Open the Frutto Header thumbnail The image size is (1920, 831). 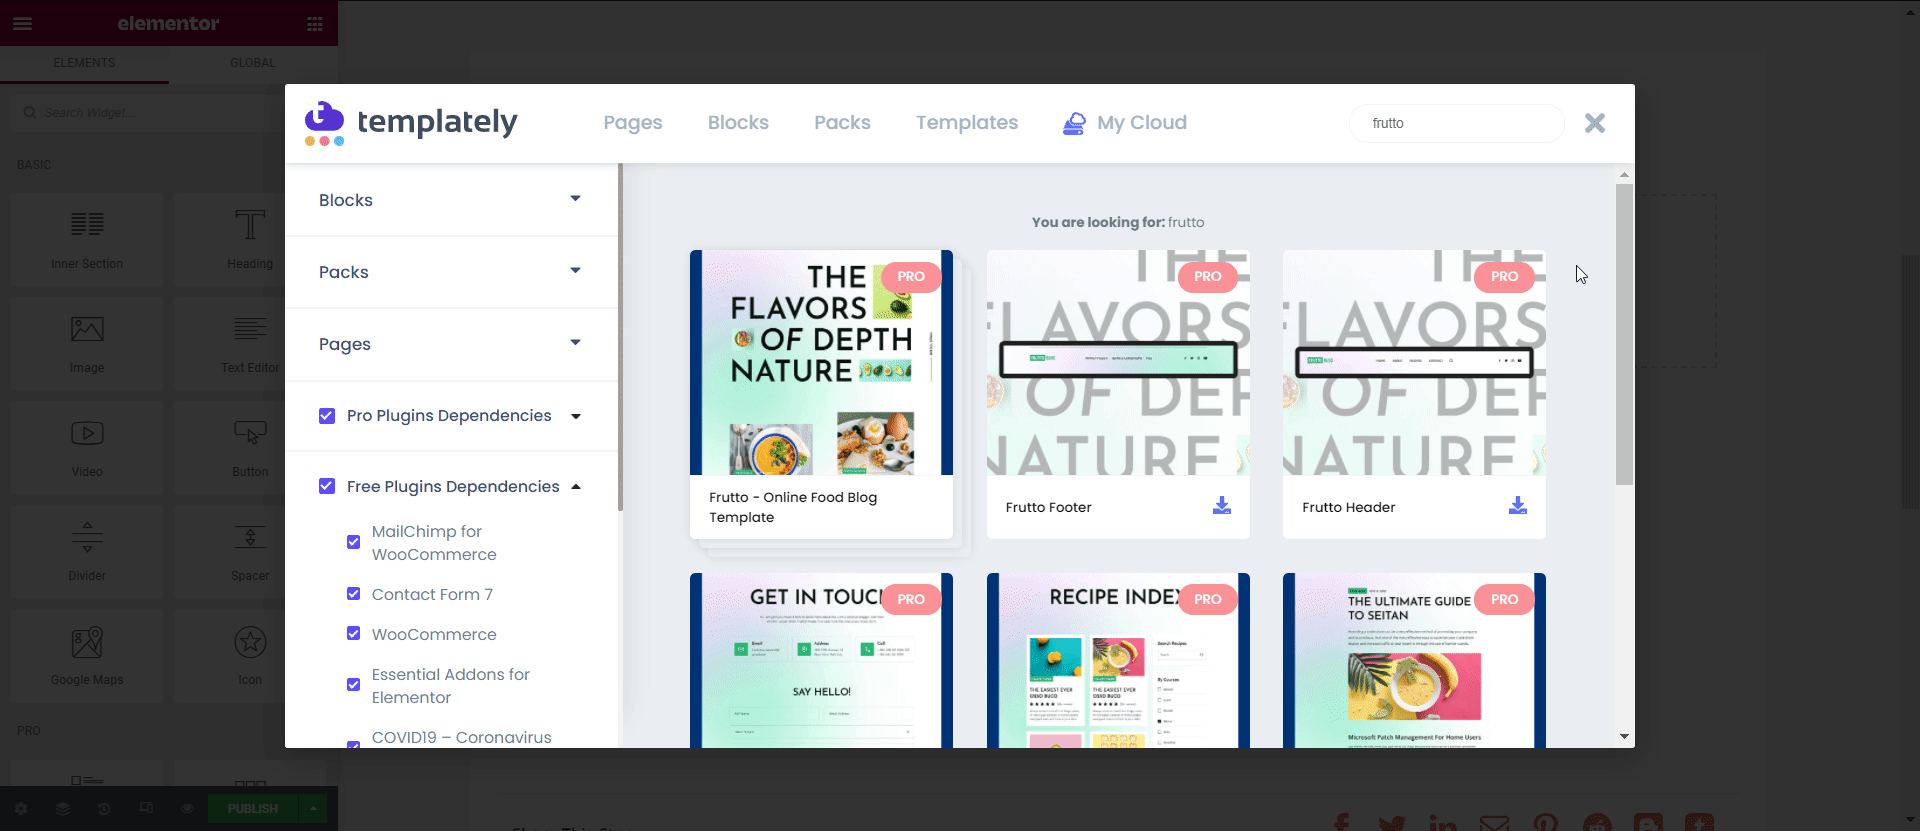[1414, 362]
